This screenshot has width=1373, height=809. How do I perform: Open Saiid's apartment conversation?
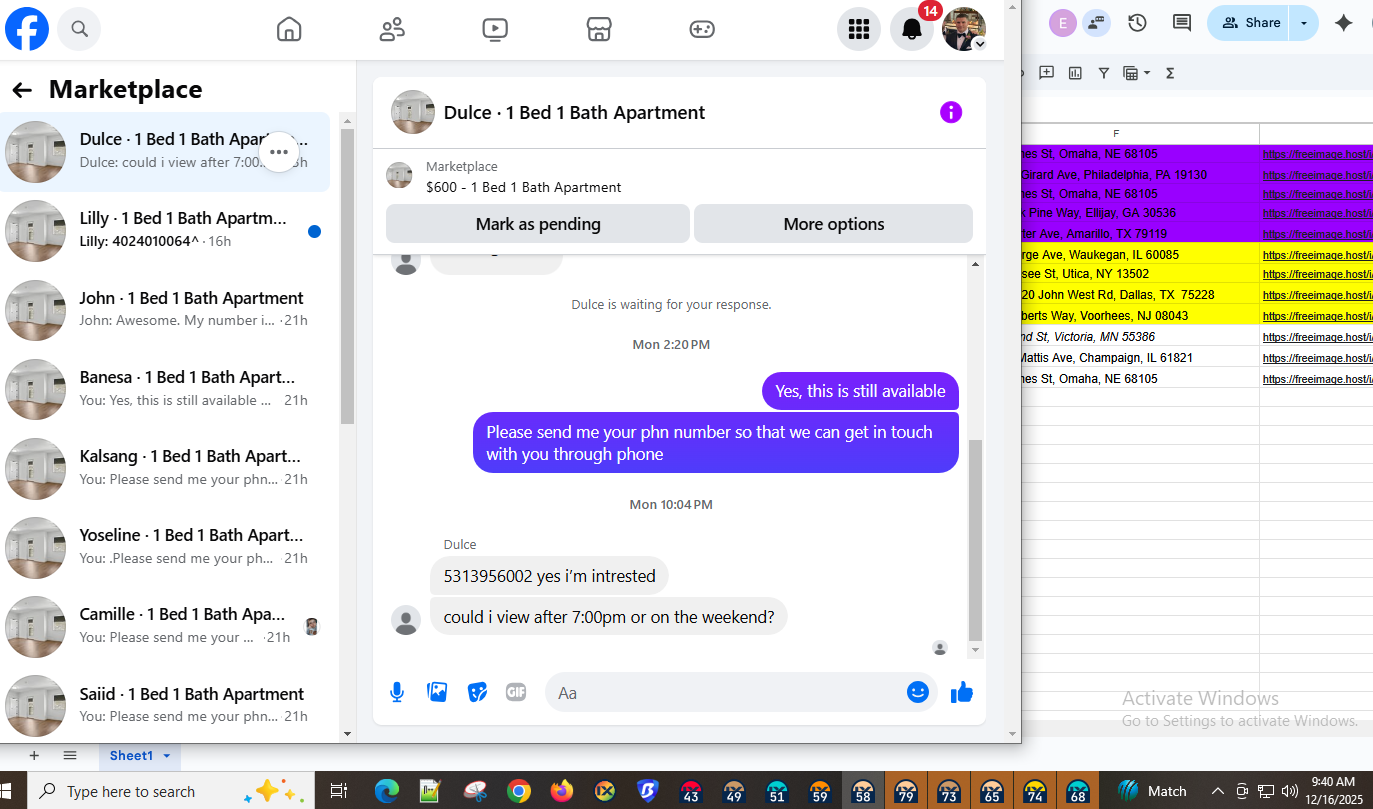coord(165,705)
